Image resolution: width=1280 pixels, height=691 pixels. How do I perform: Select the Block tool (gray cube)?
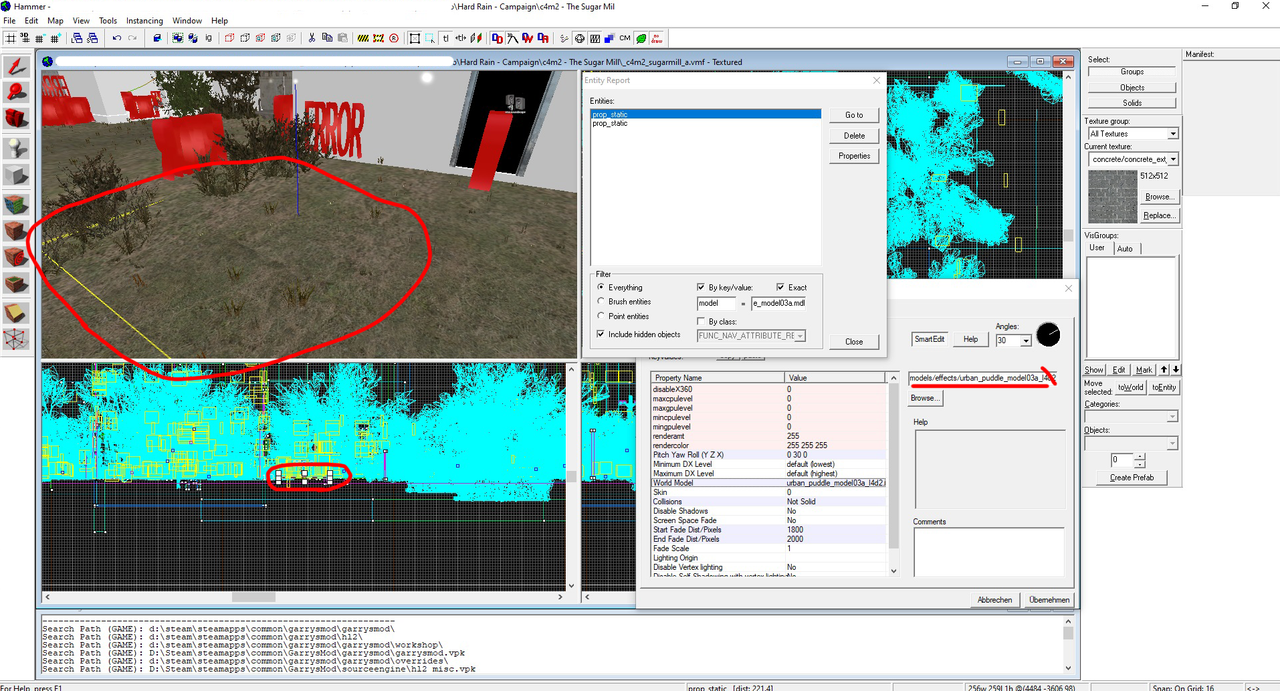[x=17, y=176]
